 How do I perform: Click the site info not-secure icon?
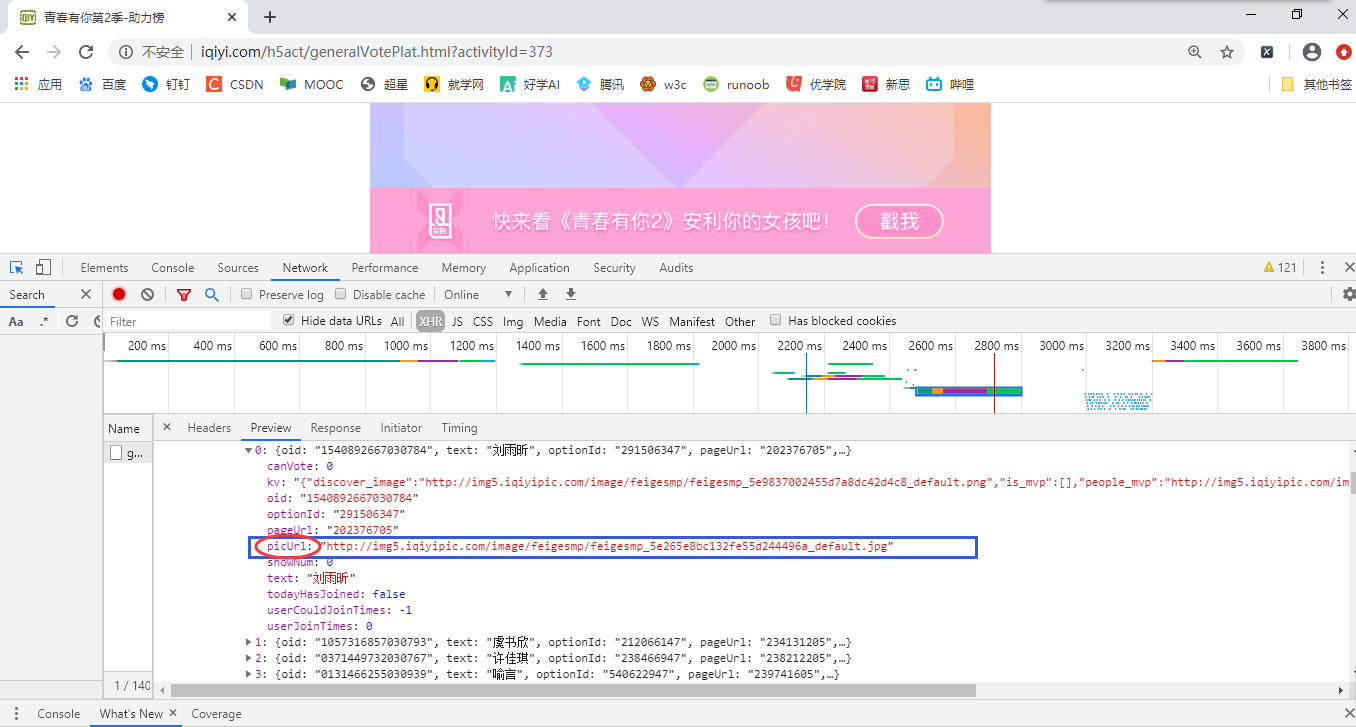point(125,52)
